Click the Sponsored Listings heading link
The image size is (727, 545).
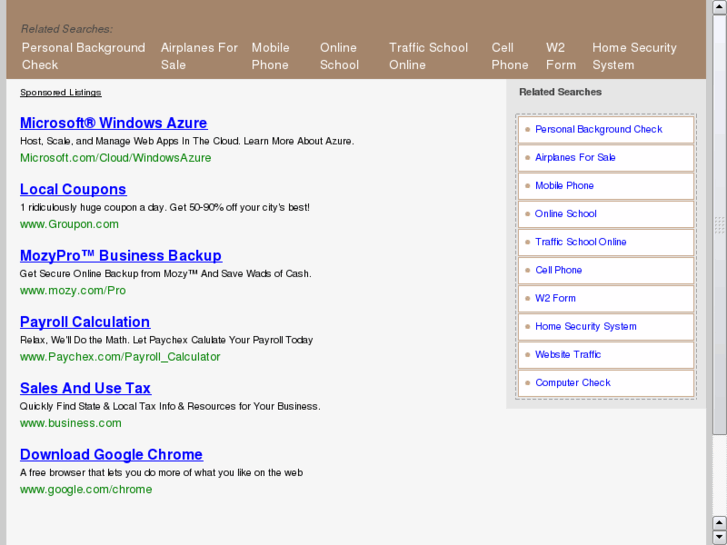coord(61,92)
